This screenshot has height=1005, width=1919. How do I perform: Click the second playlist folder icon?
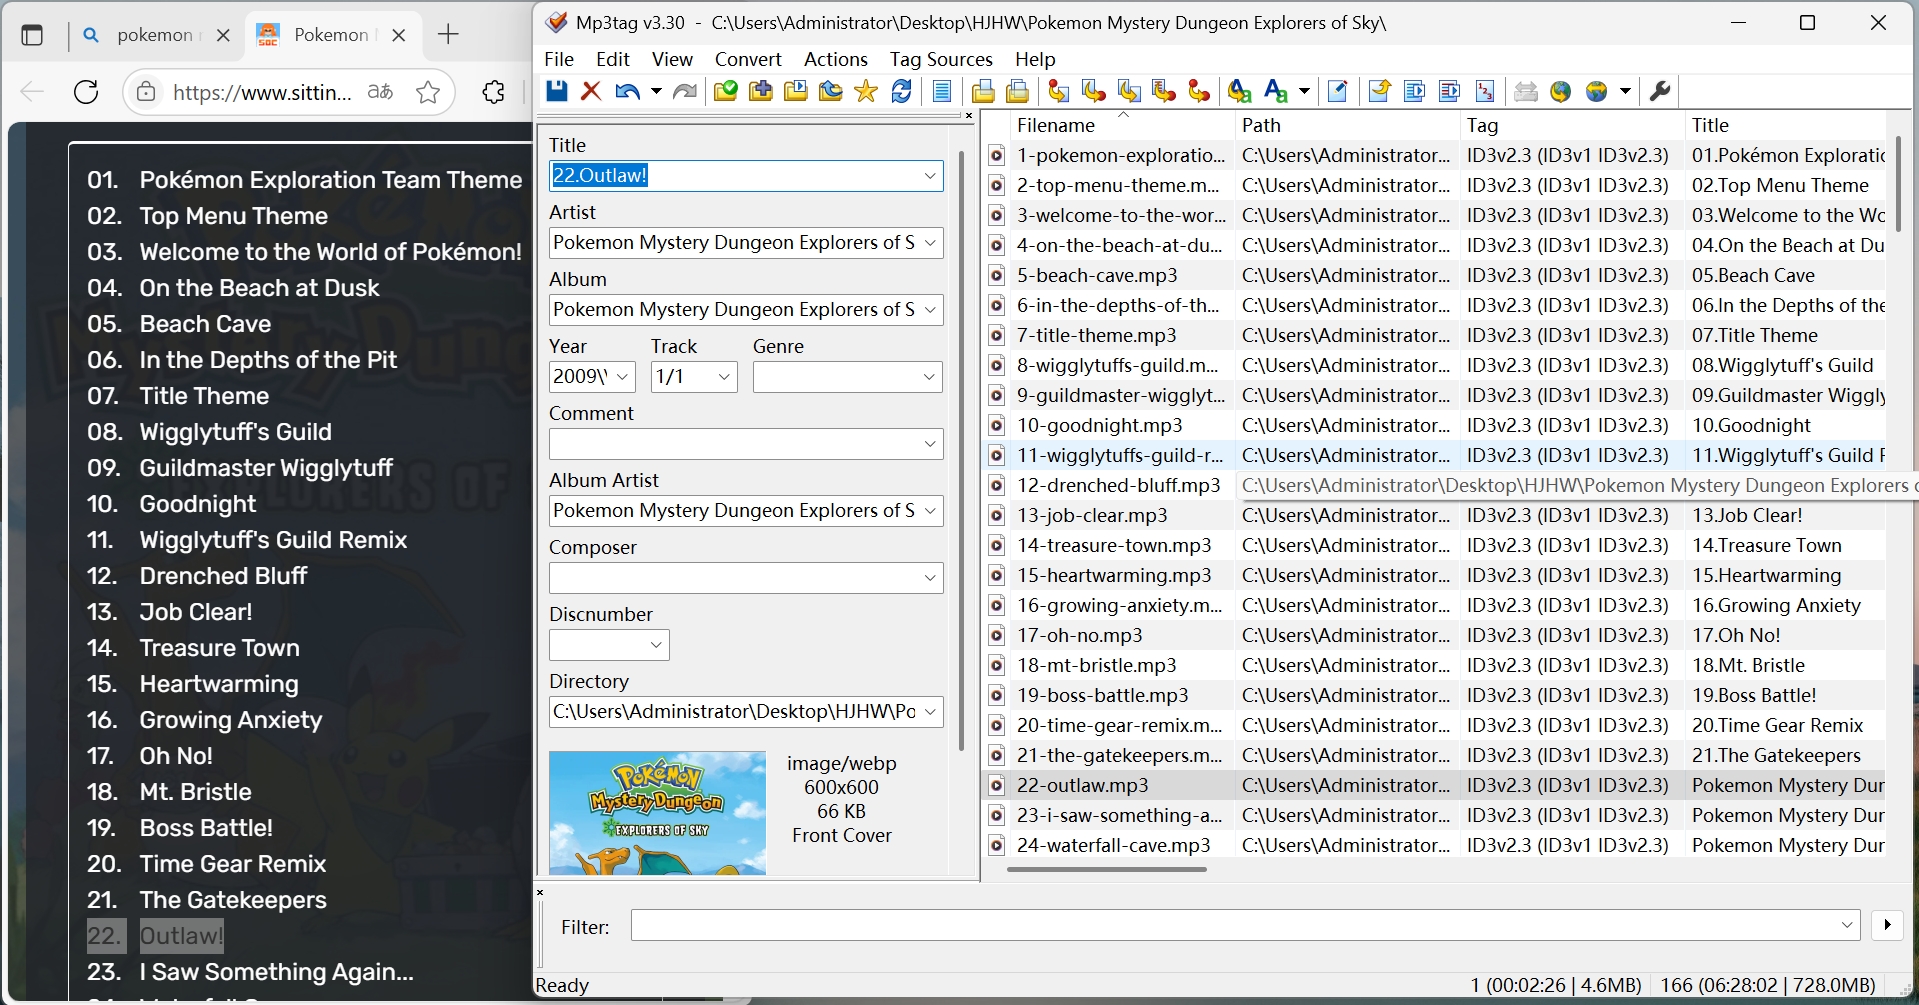(1018, 91)
